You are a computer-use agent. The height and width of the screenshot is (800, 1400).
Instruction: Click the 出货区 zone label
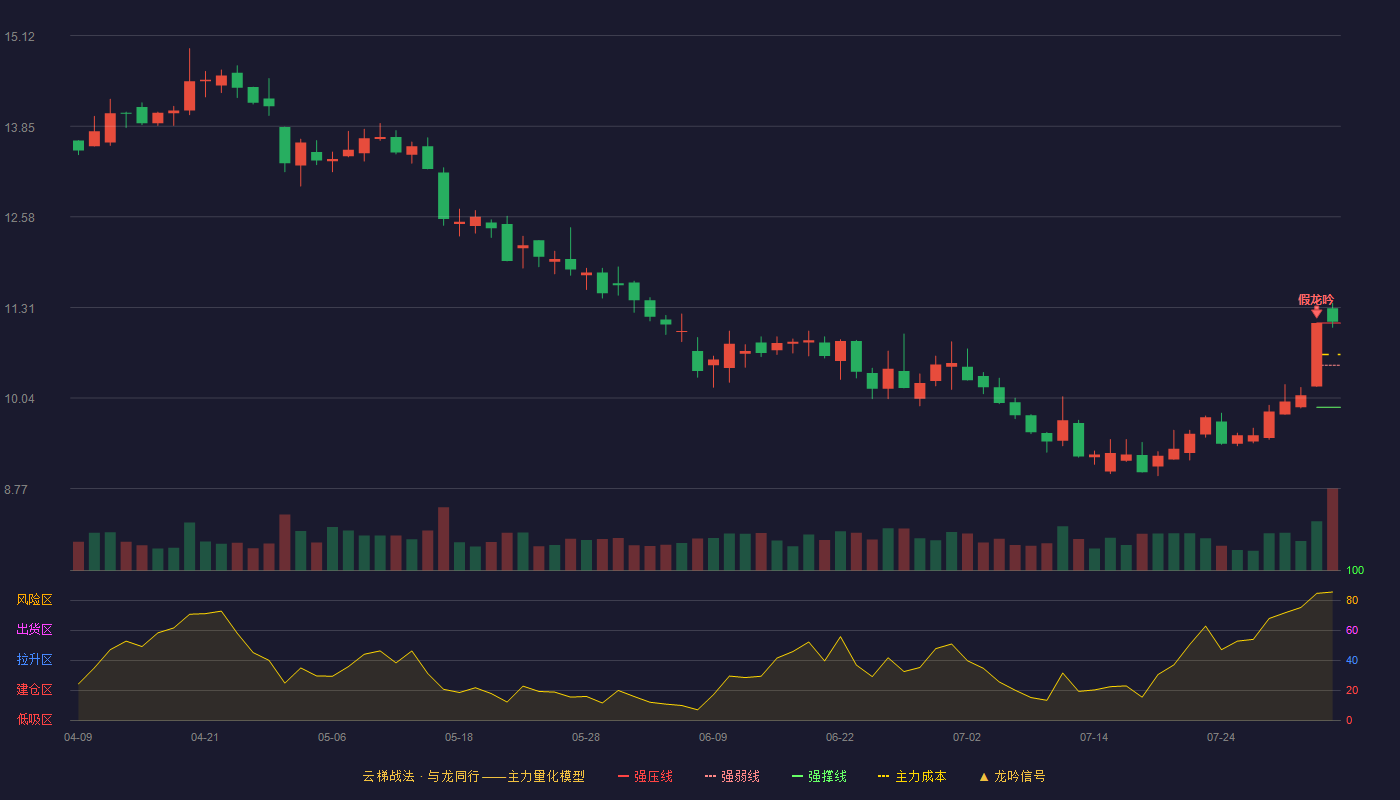click(x=35, y=630)
